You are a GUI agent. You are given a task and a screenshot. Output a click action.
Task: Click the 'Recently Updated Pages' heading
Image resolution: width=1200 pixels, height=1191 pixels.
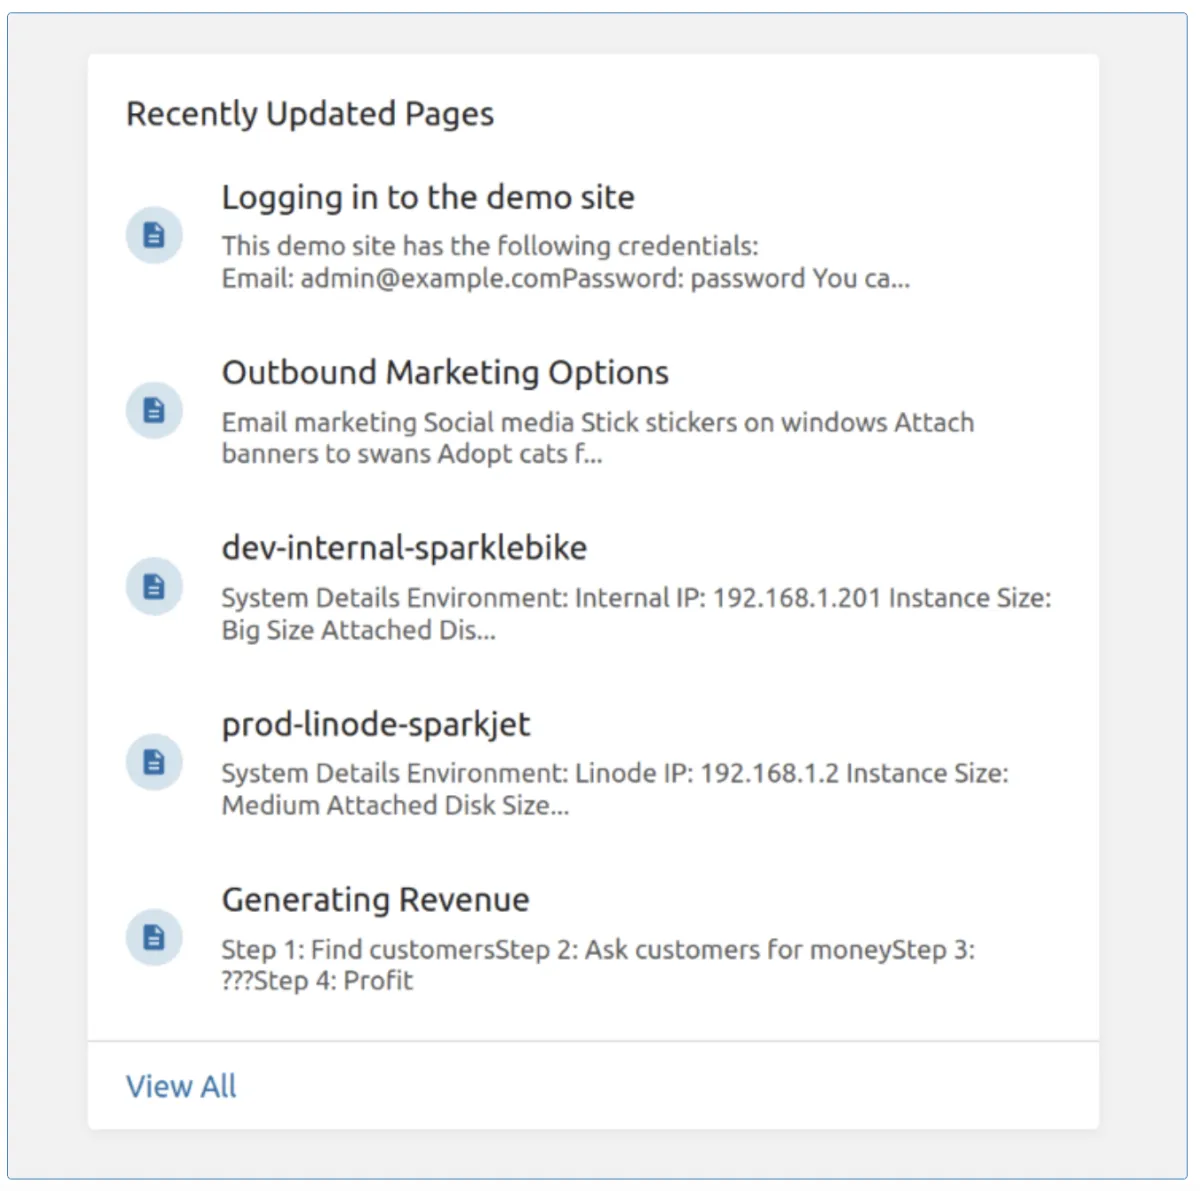tap(310, 114)
